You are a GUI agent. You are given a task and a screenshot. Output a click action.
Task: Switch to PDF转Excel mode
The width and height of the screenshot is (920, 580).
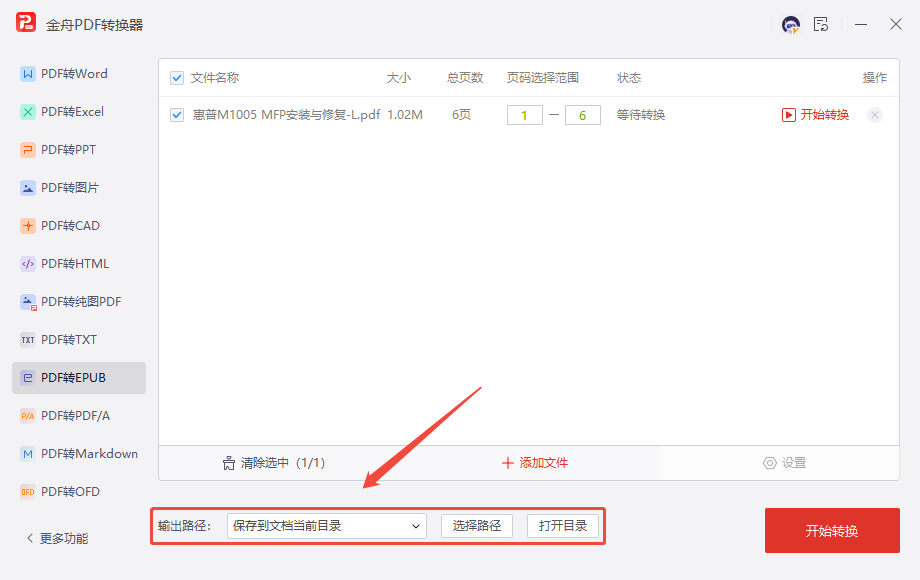pyautogui.click(x=79, y=112)
